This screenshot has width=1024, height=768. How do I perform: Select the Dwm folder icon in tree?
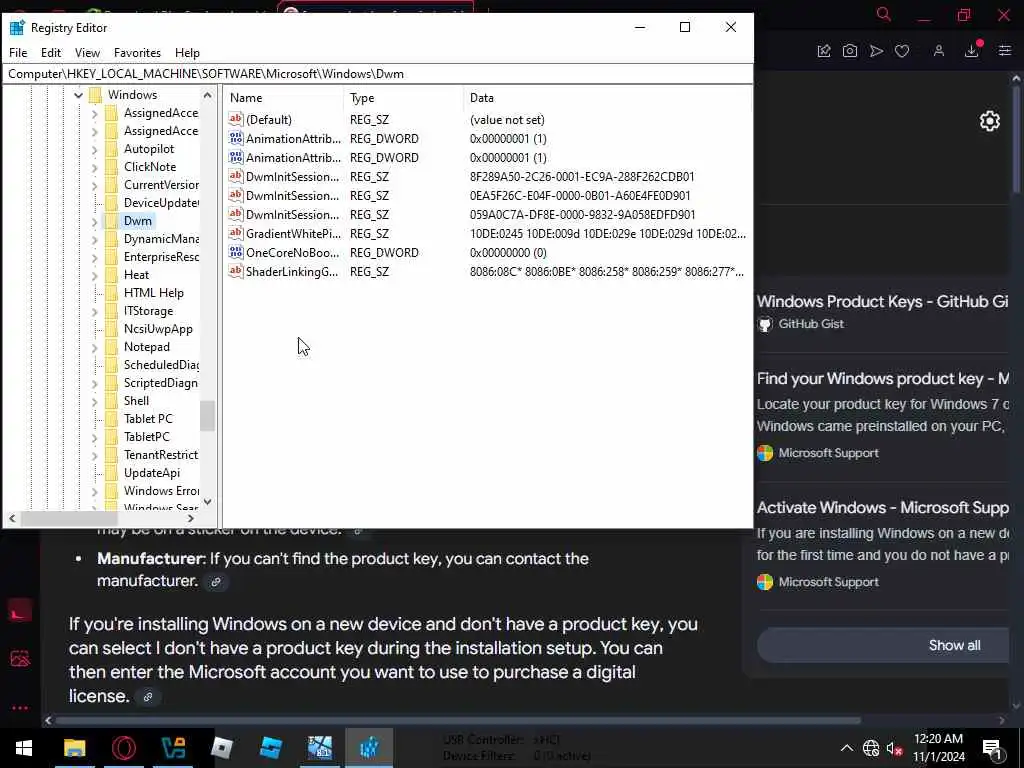(x=112, y=221)
